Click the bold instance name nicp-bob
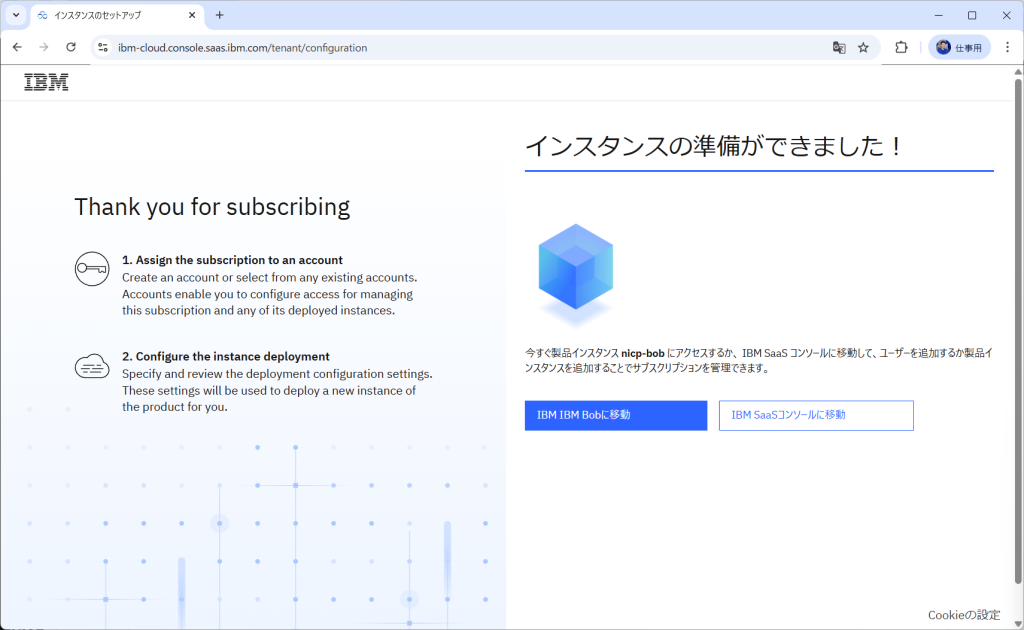Image resolution: width=1024 pixels, height=630 pixels. coord(643,353)
